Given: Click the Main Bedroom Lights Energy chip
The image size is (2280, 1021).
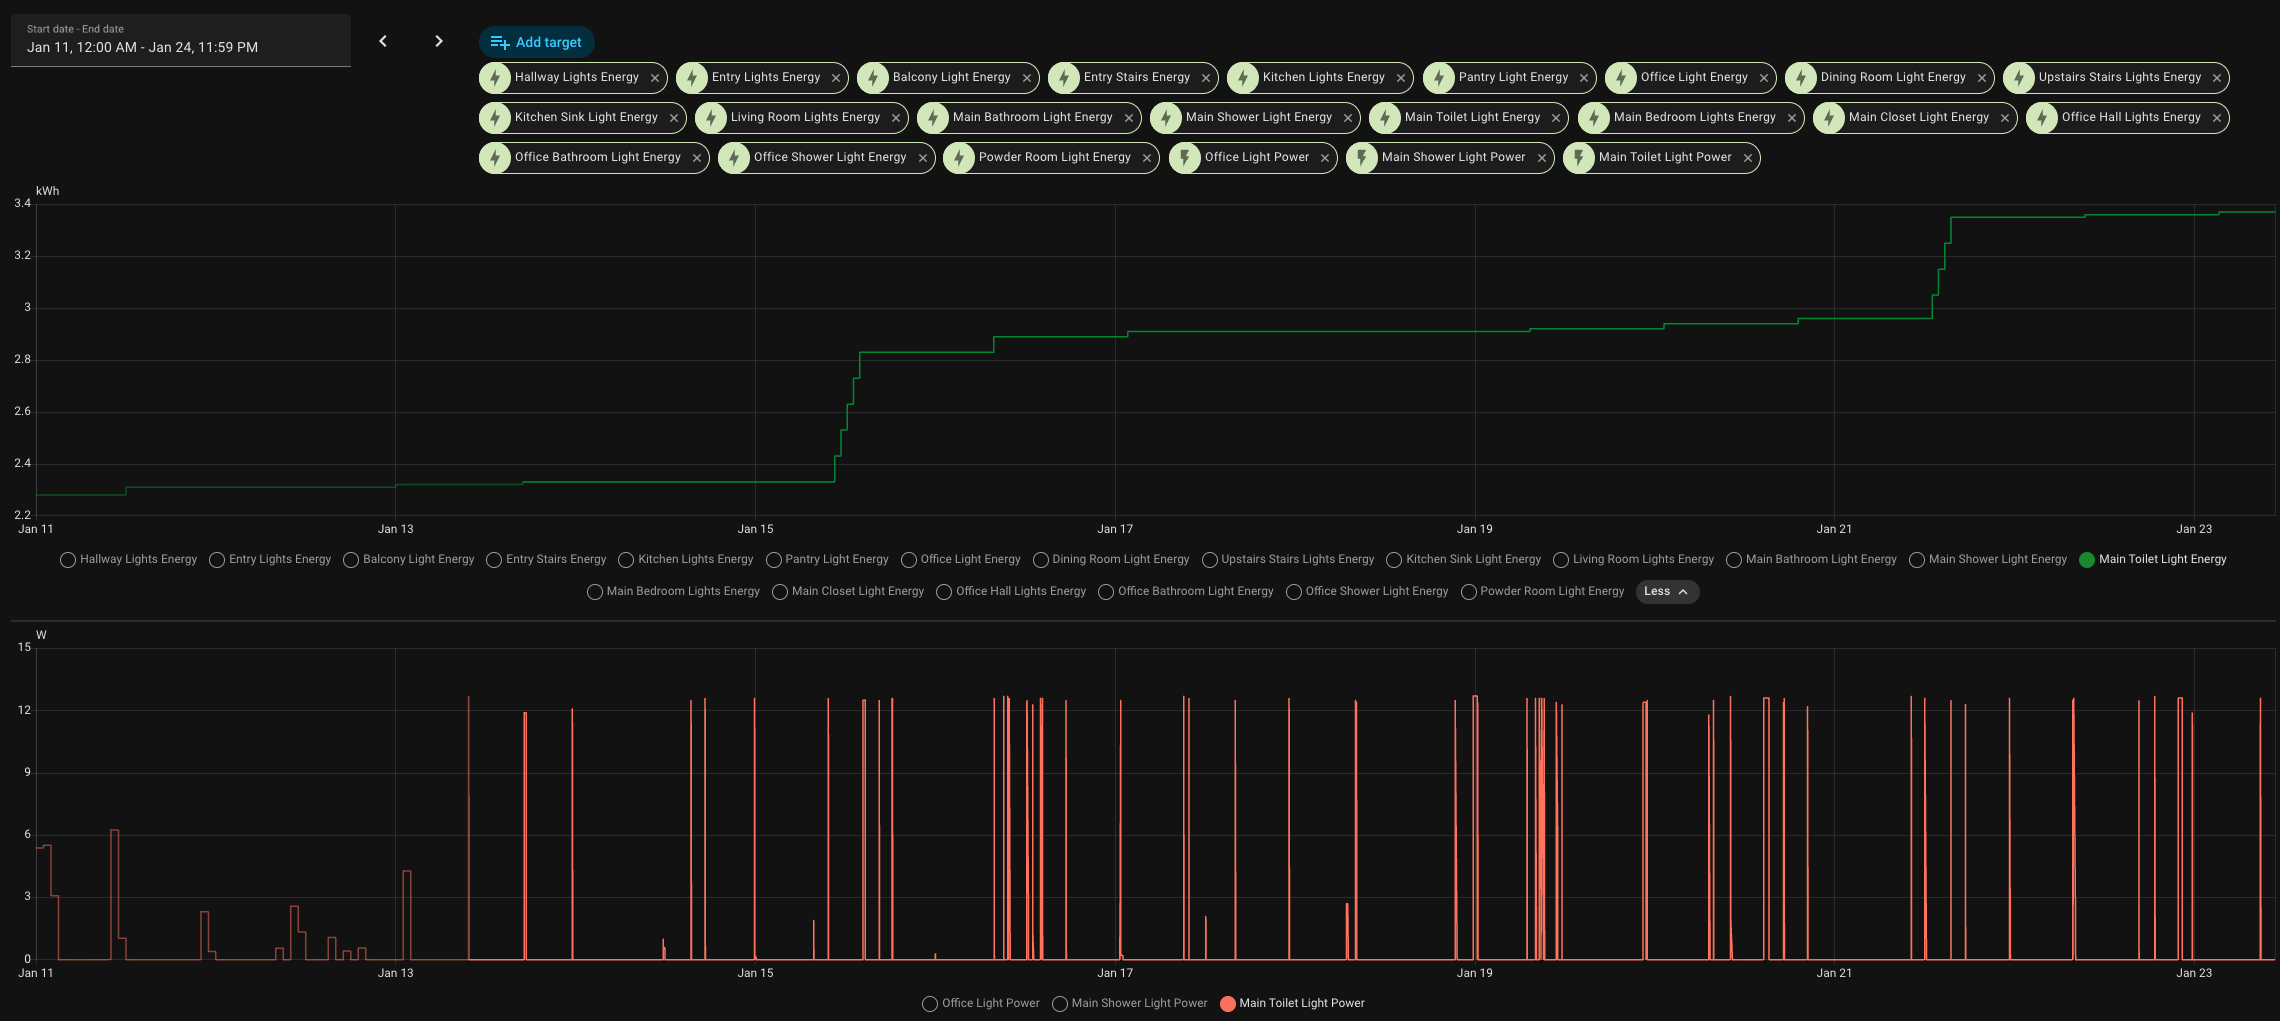Looking at the screenshot, I should click(1694, 118).
